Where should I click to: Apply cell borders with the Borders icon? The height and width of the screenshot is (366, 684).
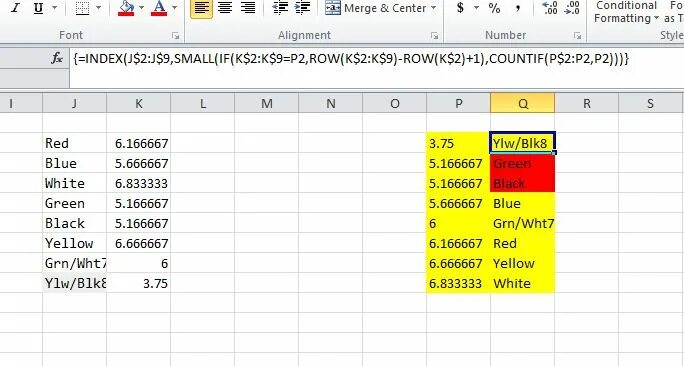click(x=82, y=7)
